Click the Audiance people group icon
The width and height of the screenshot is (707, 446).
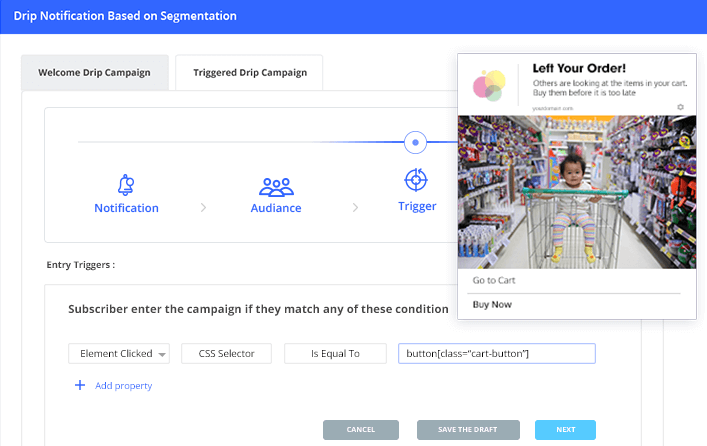pyautogui.click(x=276, y=186)
